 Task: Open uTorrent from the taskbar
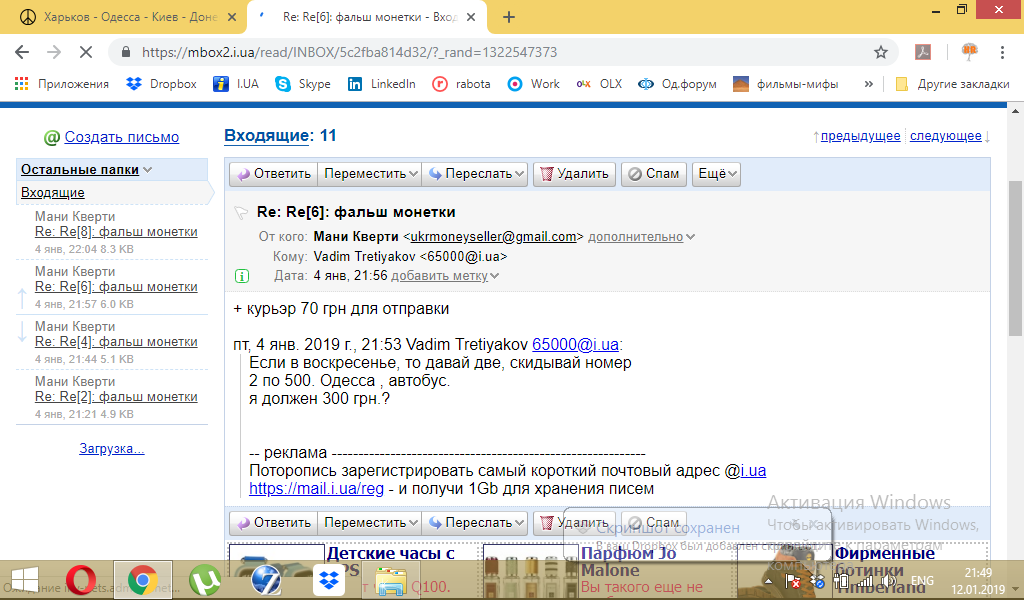[x=204, y=580]
